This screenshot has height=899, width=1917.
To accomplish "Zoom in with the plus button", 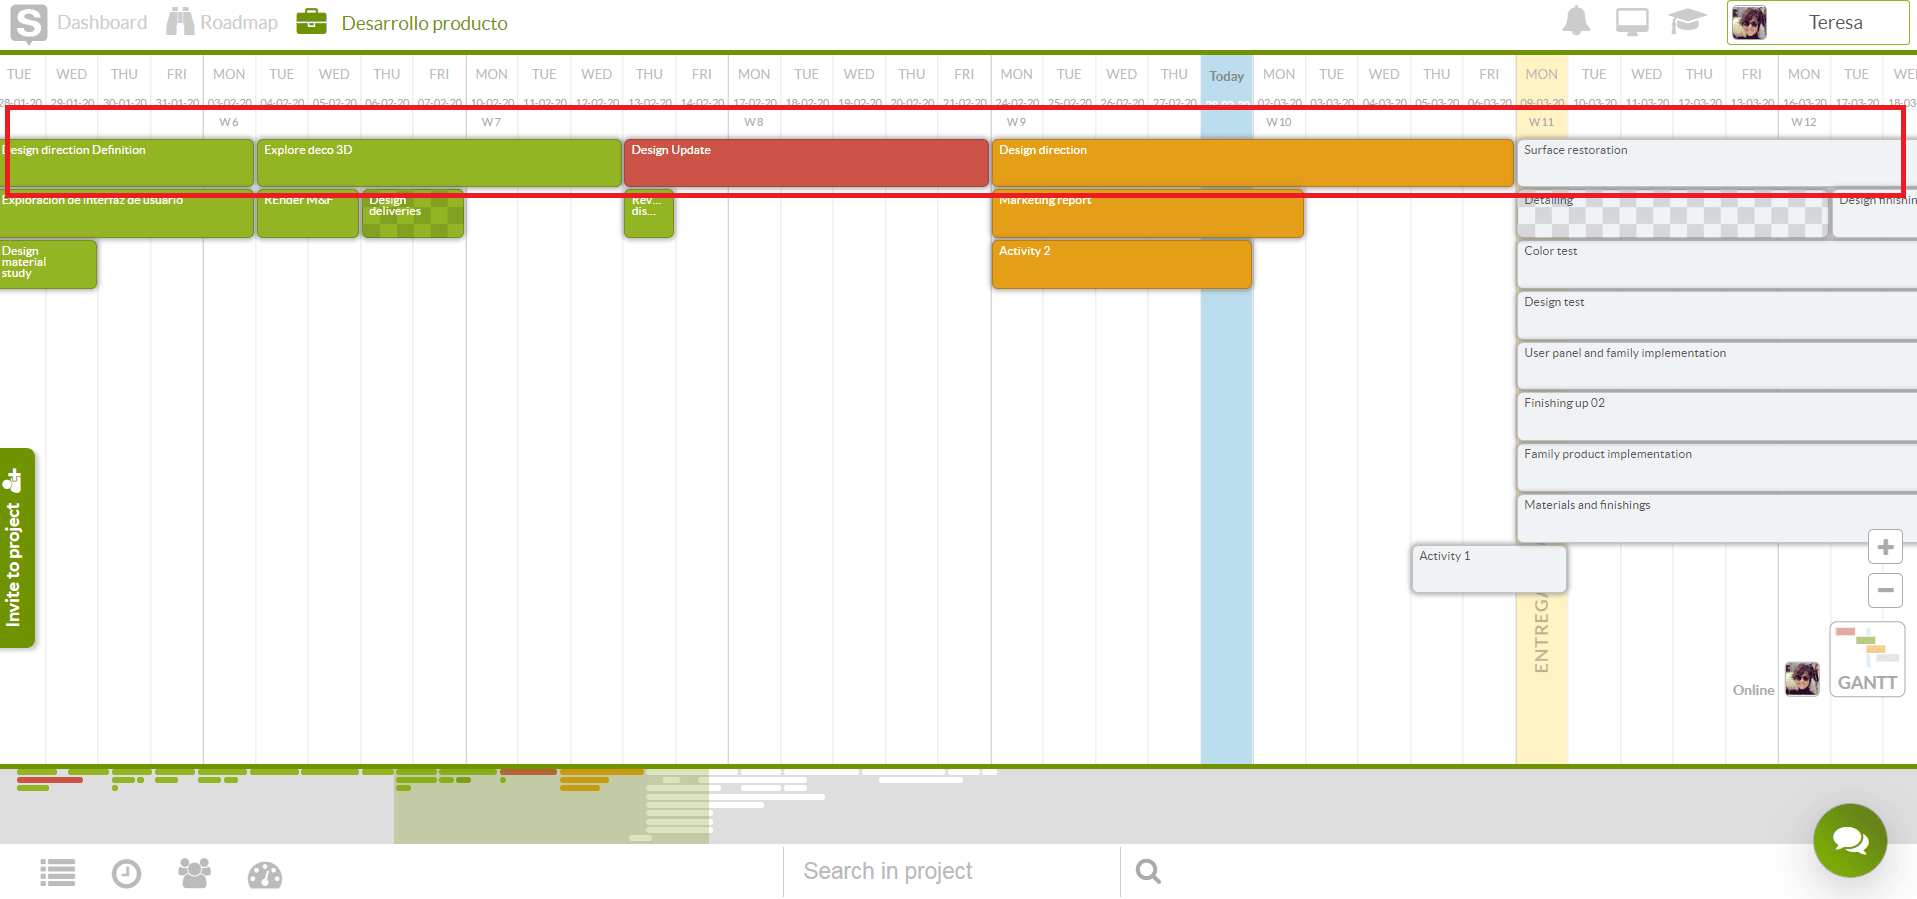I will (1885, 547).
